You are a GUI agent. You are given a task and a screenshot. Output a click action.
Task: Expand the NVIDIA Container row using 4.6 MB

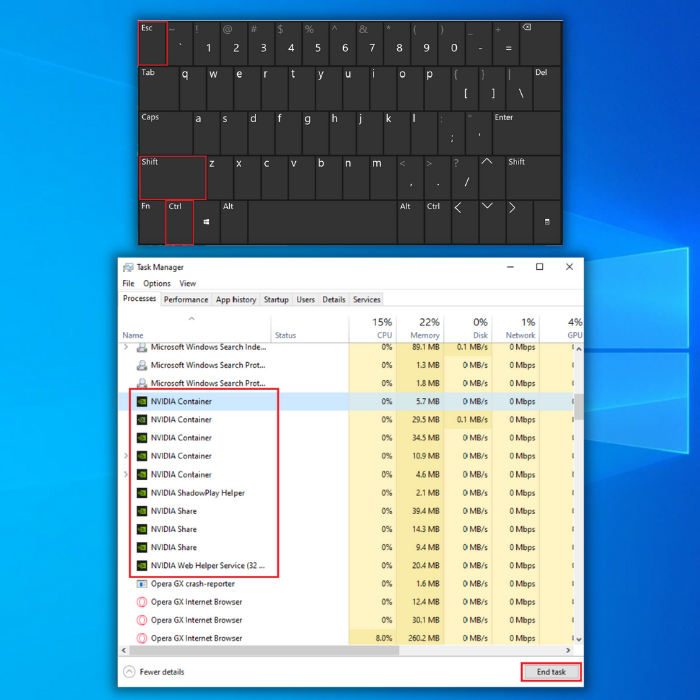(126, 474)
